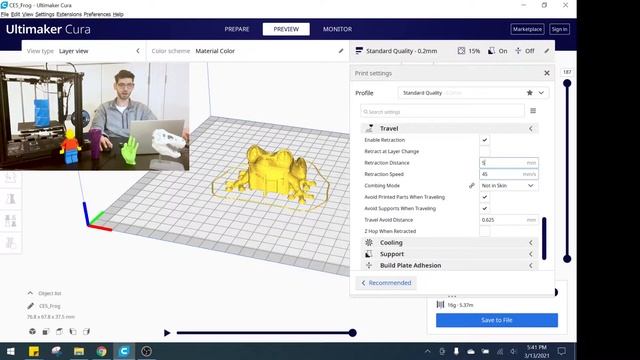Switch to front camera view icon
The image size is (640, 360).
[46, 331]
